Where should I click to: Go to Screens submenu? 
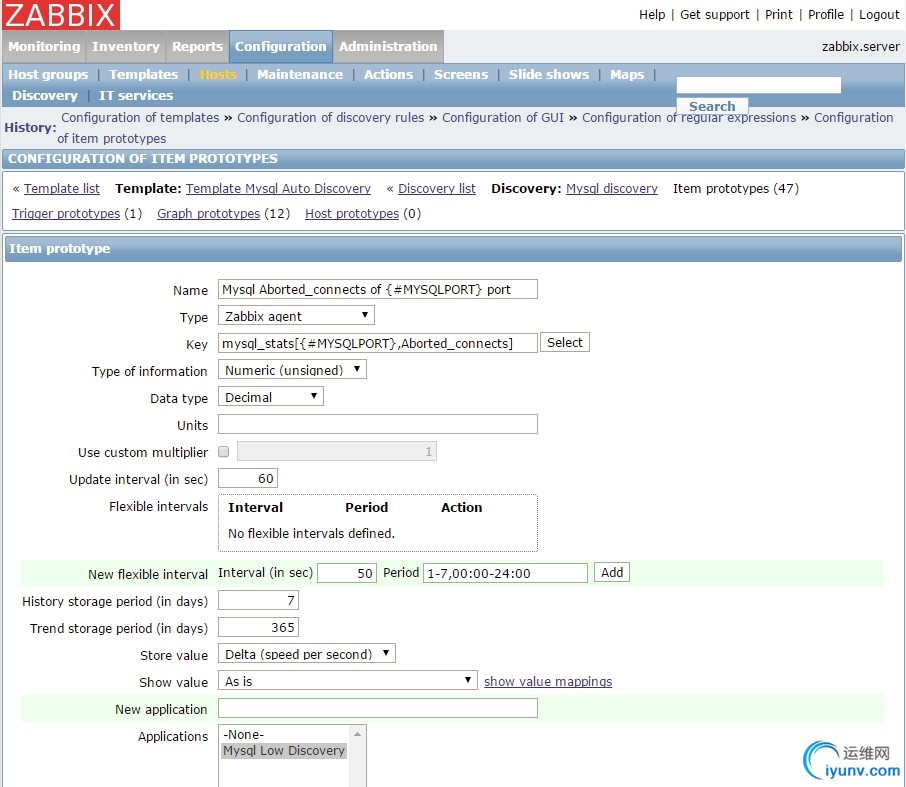point(461,75)
